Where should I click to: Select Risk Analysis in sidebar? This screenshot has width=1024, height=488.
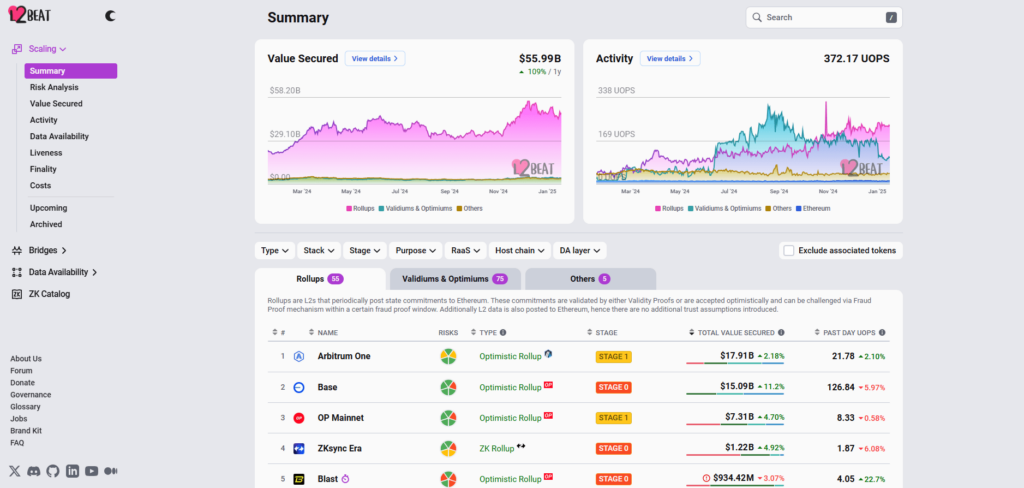tap(54, 87)
